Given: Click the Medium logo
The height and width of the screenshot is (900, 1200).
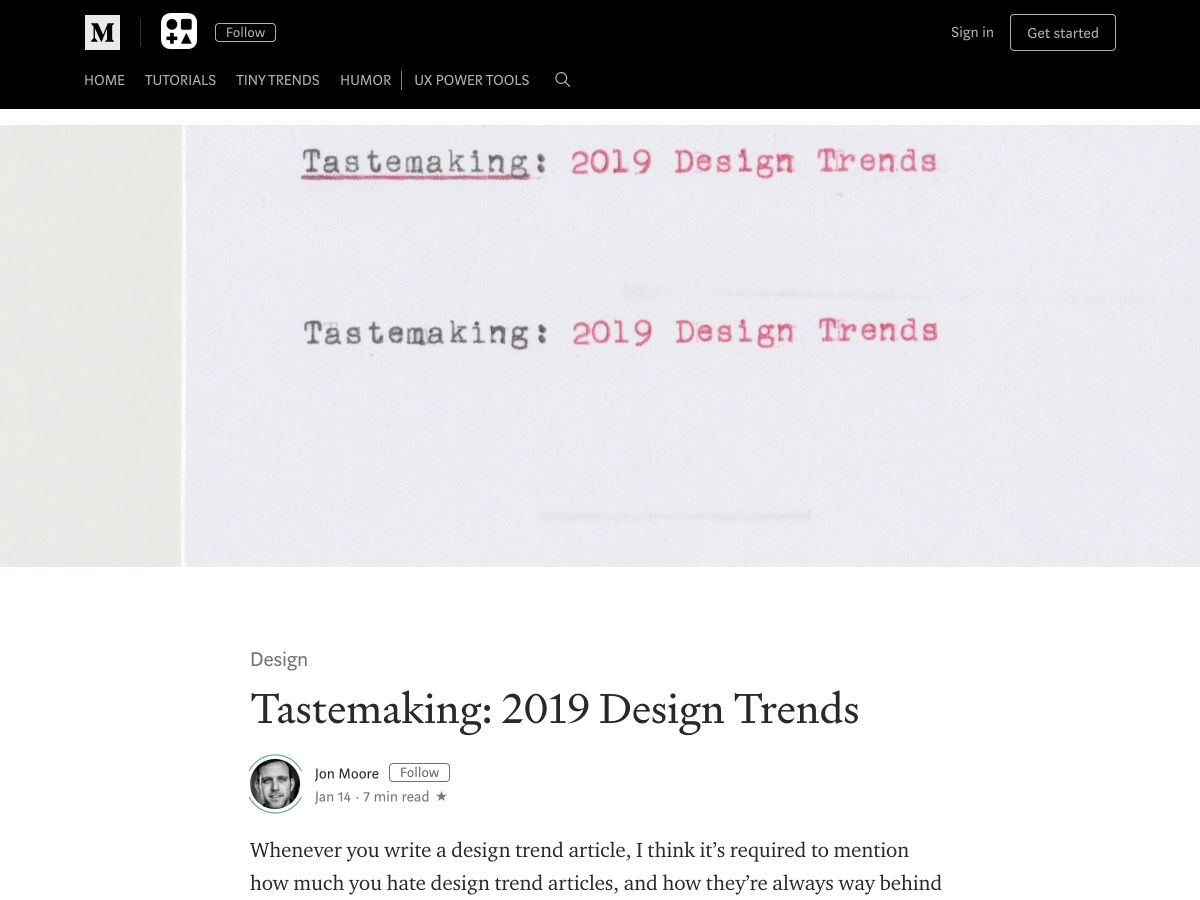Looking at the screenshot, I should click(102, 32).
